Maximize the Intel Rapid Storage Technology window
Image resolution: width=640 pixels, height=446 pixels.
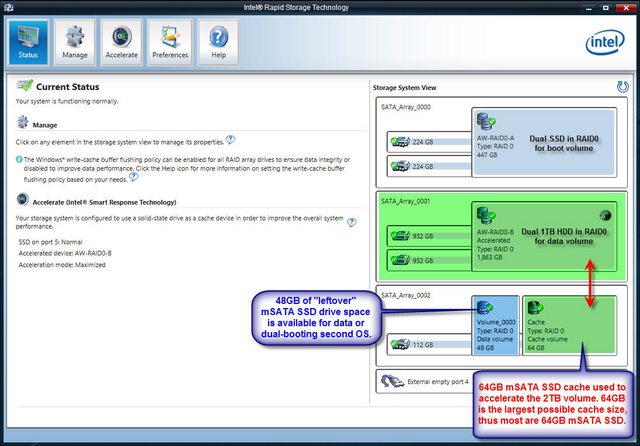click(x=606, y=8)
